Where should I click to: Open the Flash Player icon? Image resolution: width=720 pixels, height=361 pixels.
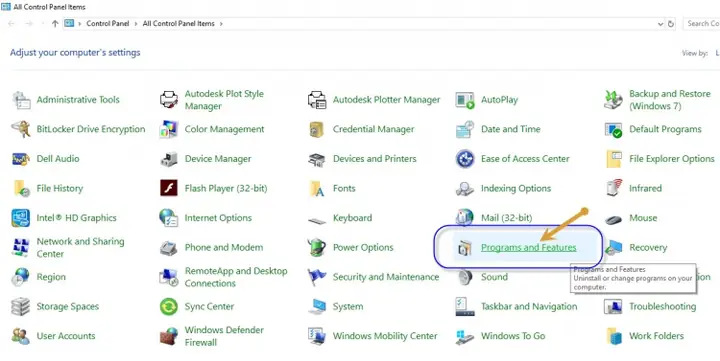169,188
